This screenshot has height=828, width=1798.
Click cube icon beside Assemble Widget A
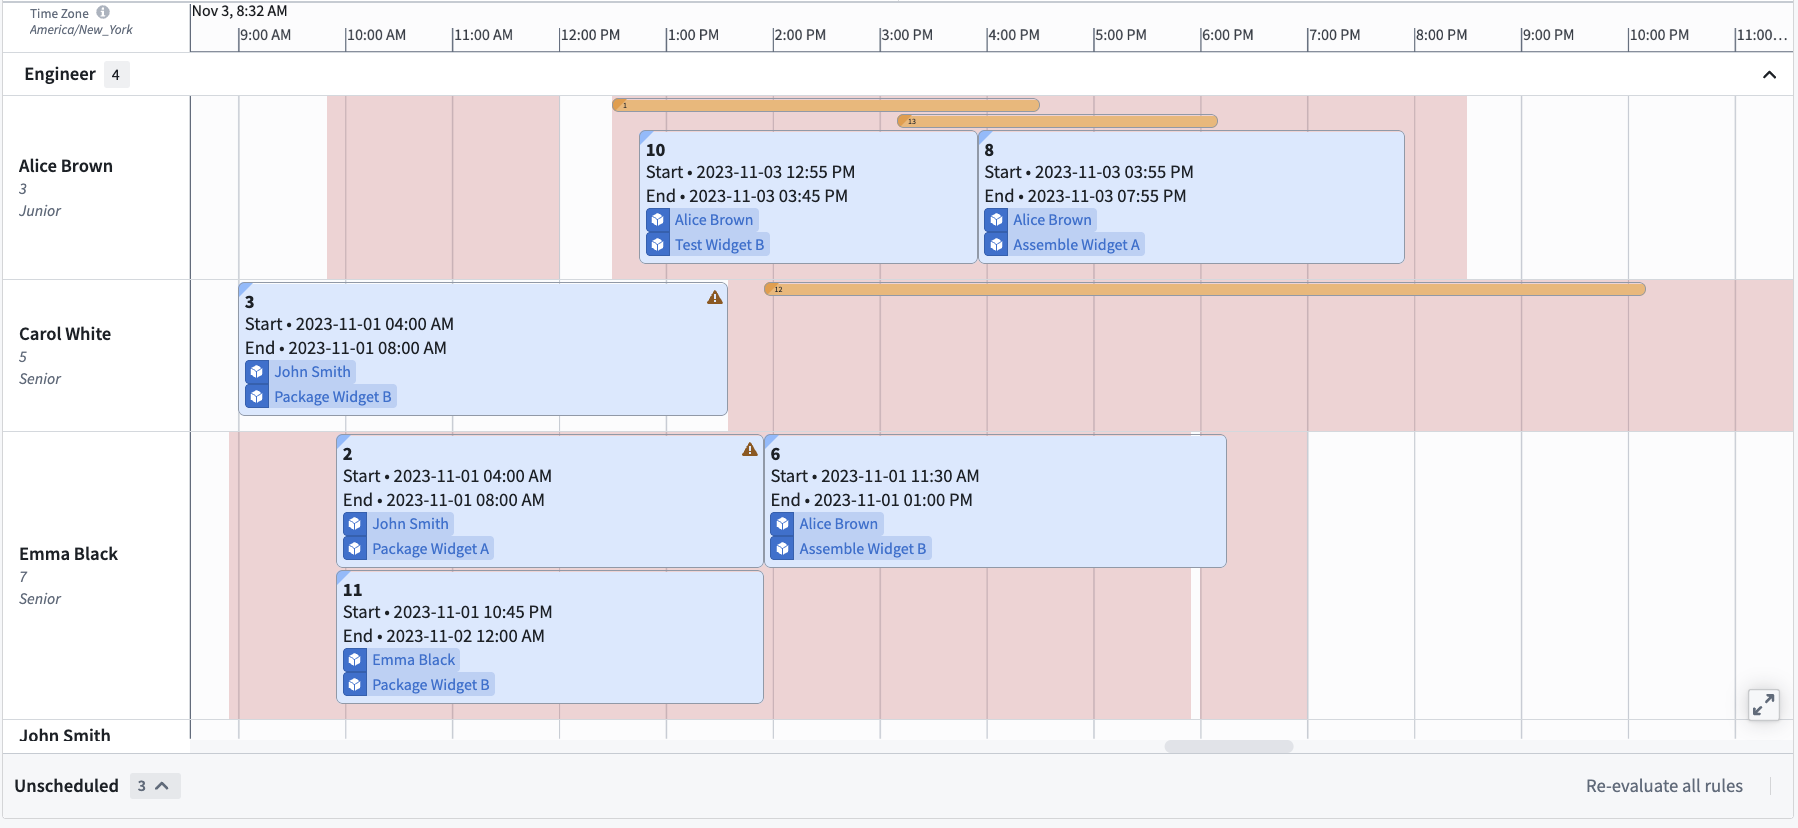tap(996, 245)
